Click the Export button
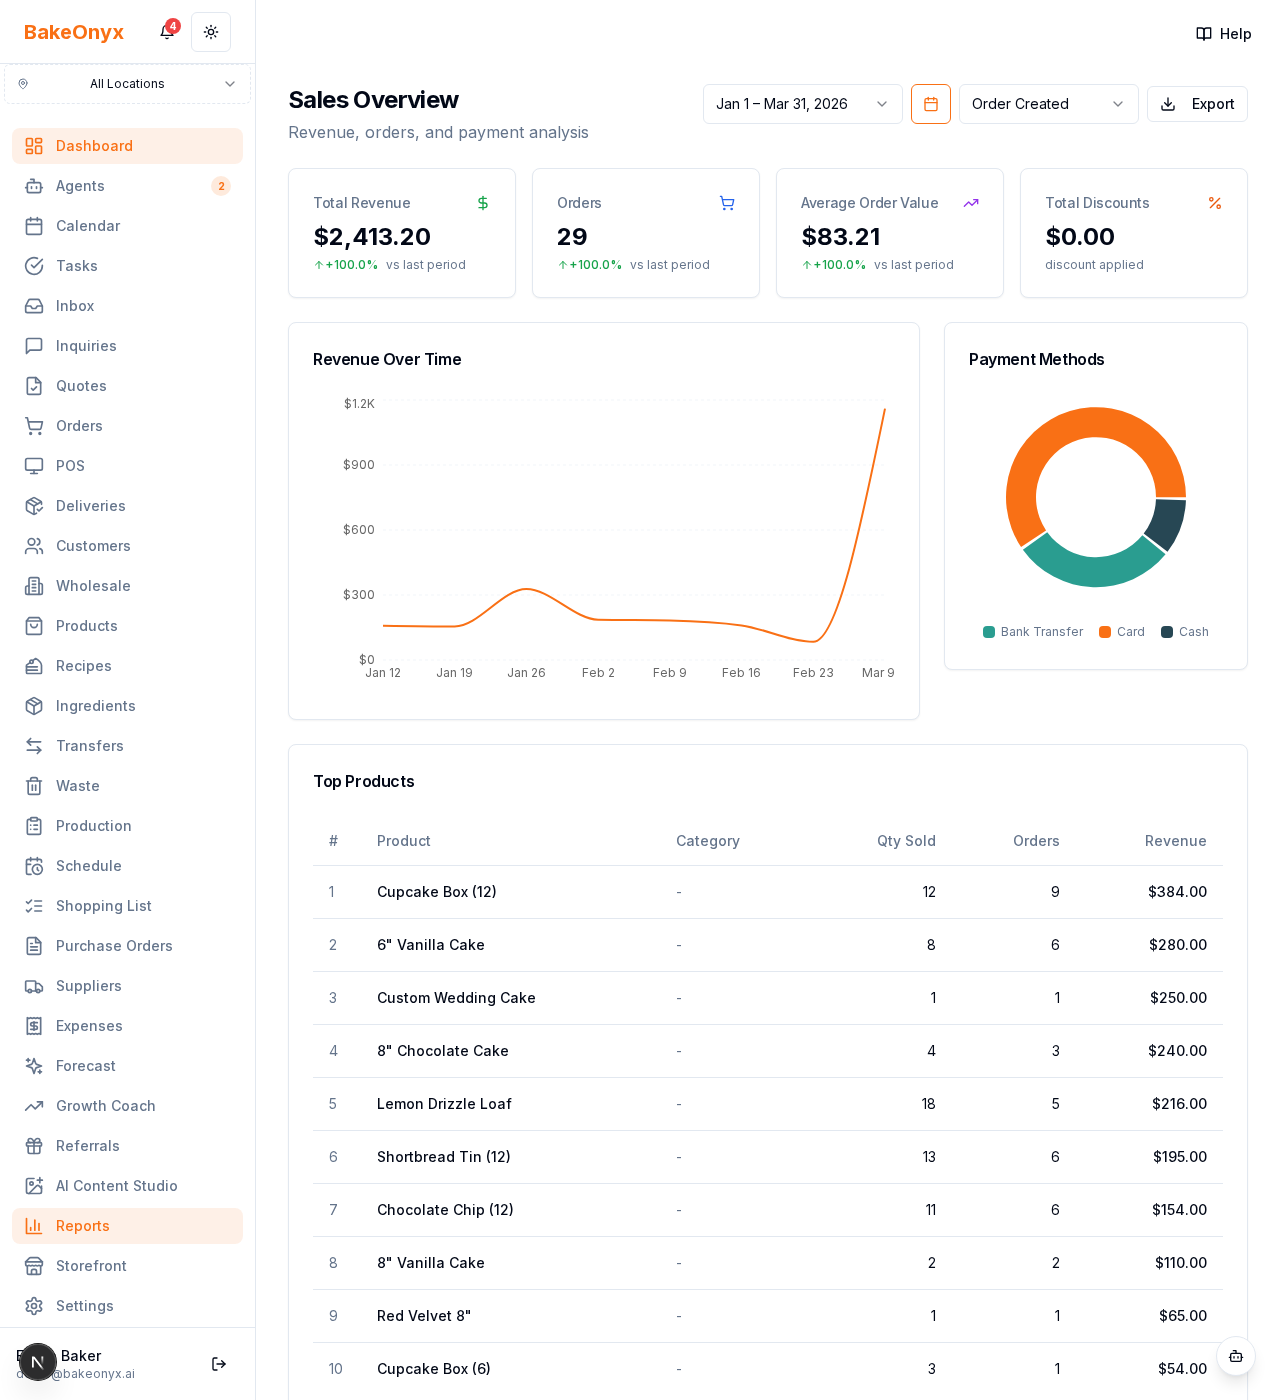Viewport: 1280px width, 1400px height. 1197,104
